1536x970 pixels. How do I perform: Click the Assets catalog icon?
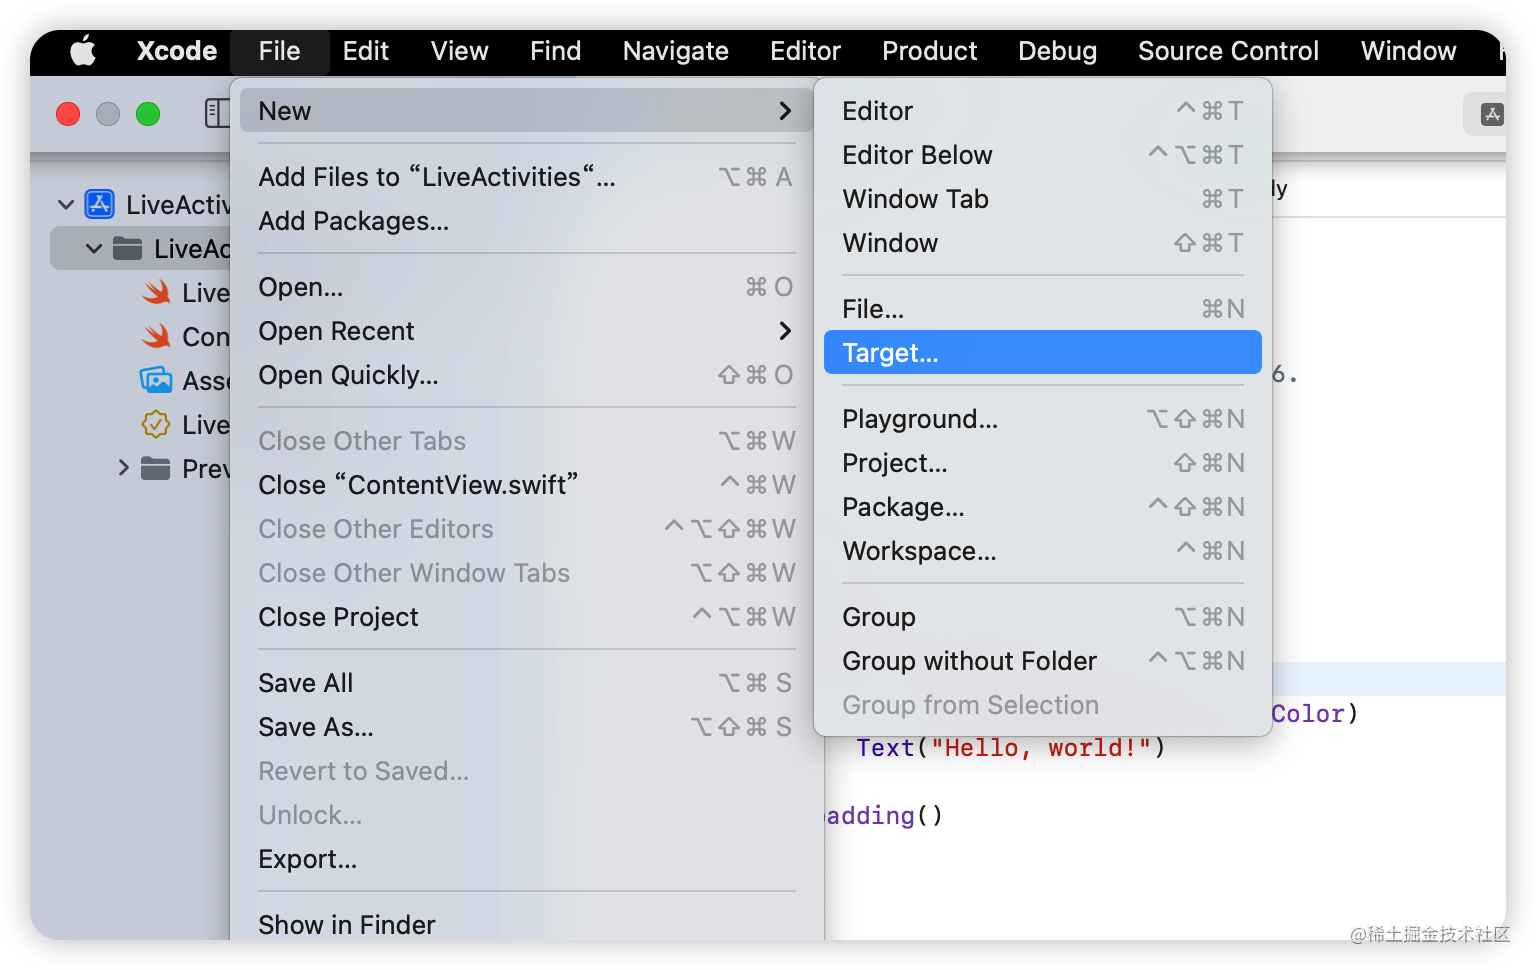pyautogui.click(x=156, y=380)
